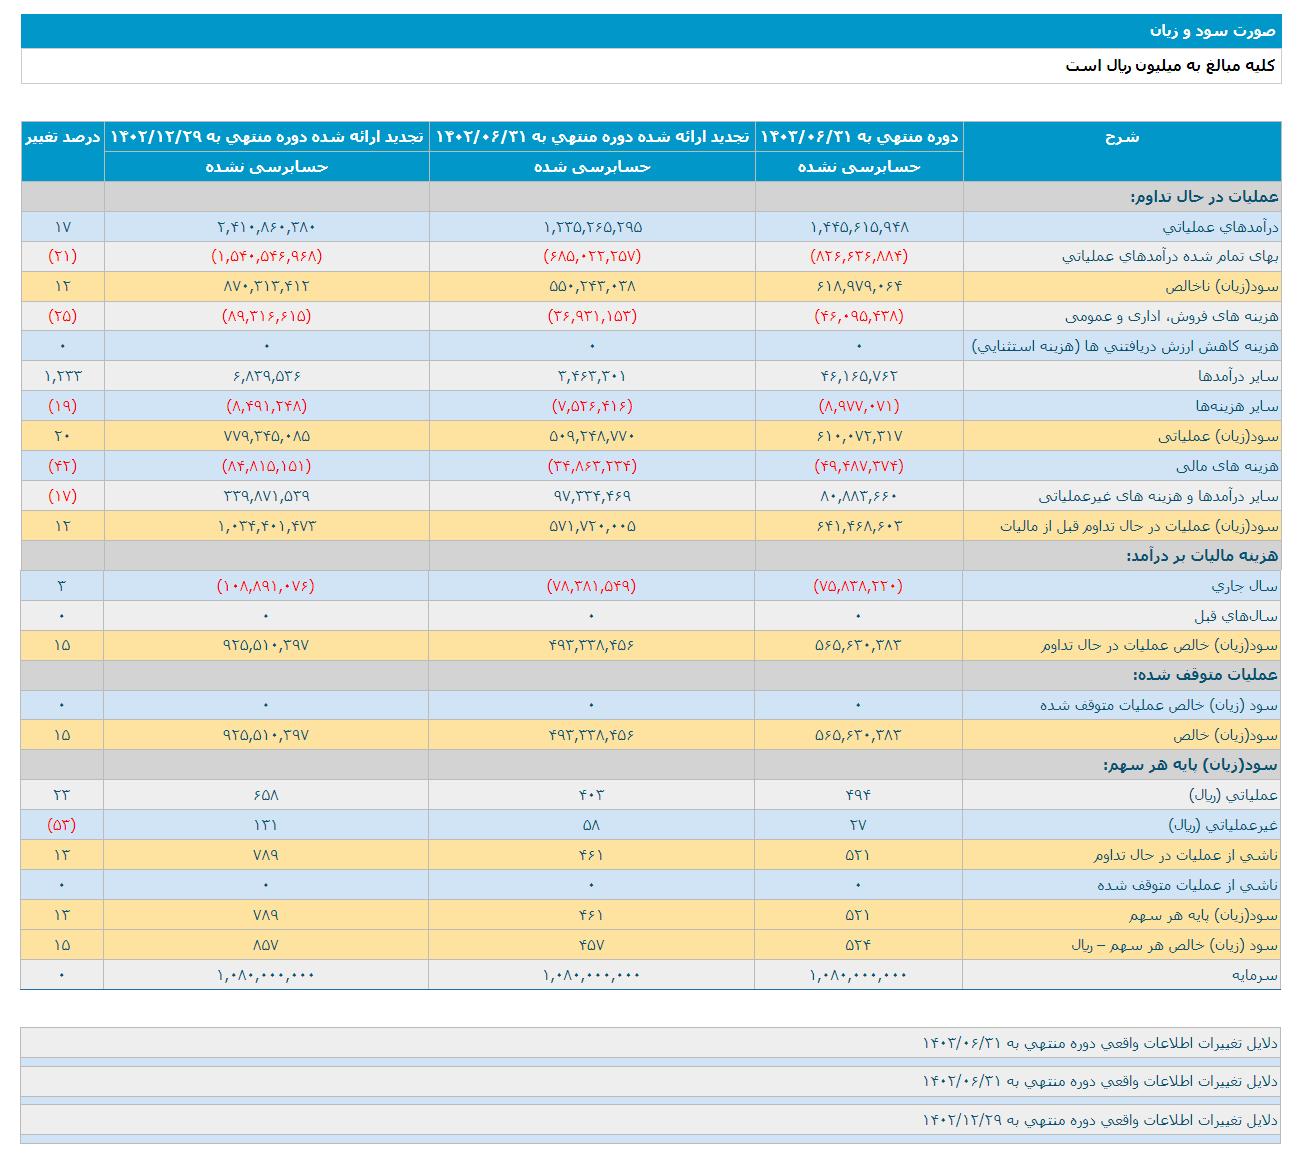
Task: Click the section 'سود(زيان) پايه هر سهم:'
Action: [x=1191, y=765]
